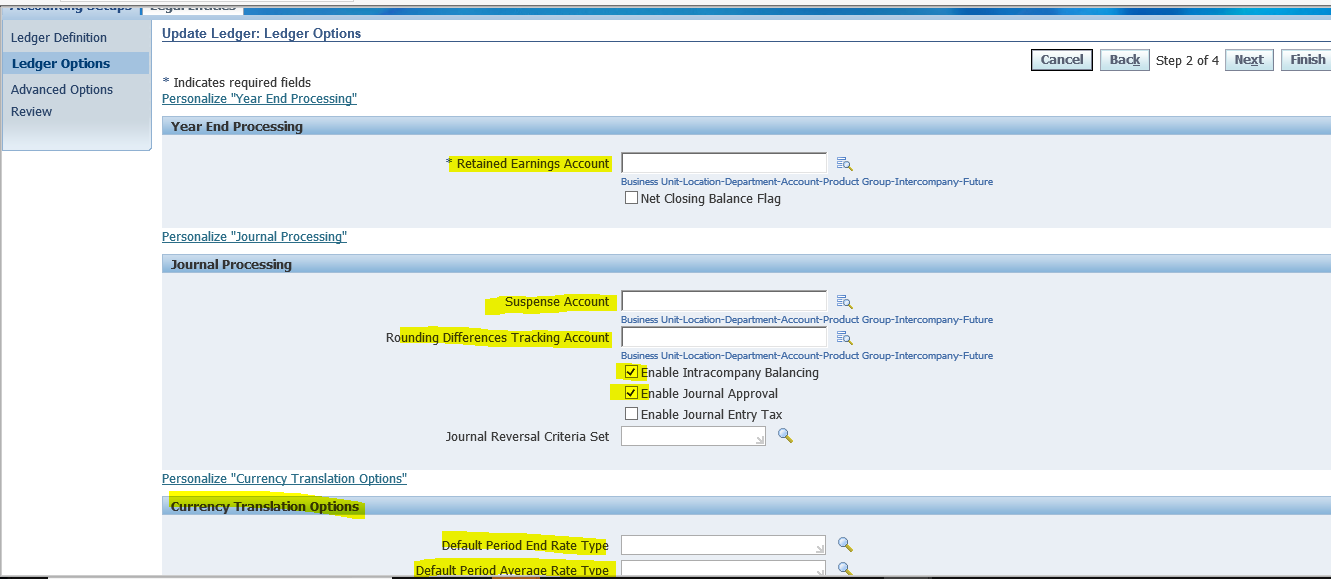Open Default Period End Rate Type search icon
1331x579 pixels.
click(x=845, y=544)
